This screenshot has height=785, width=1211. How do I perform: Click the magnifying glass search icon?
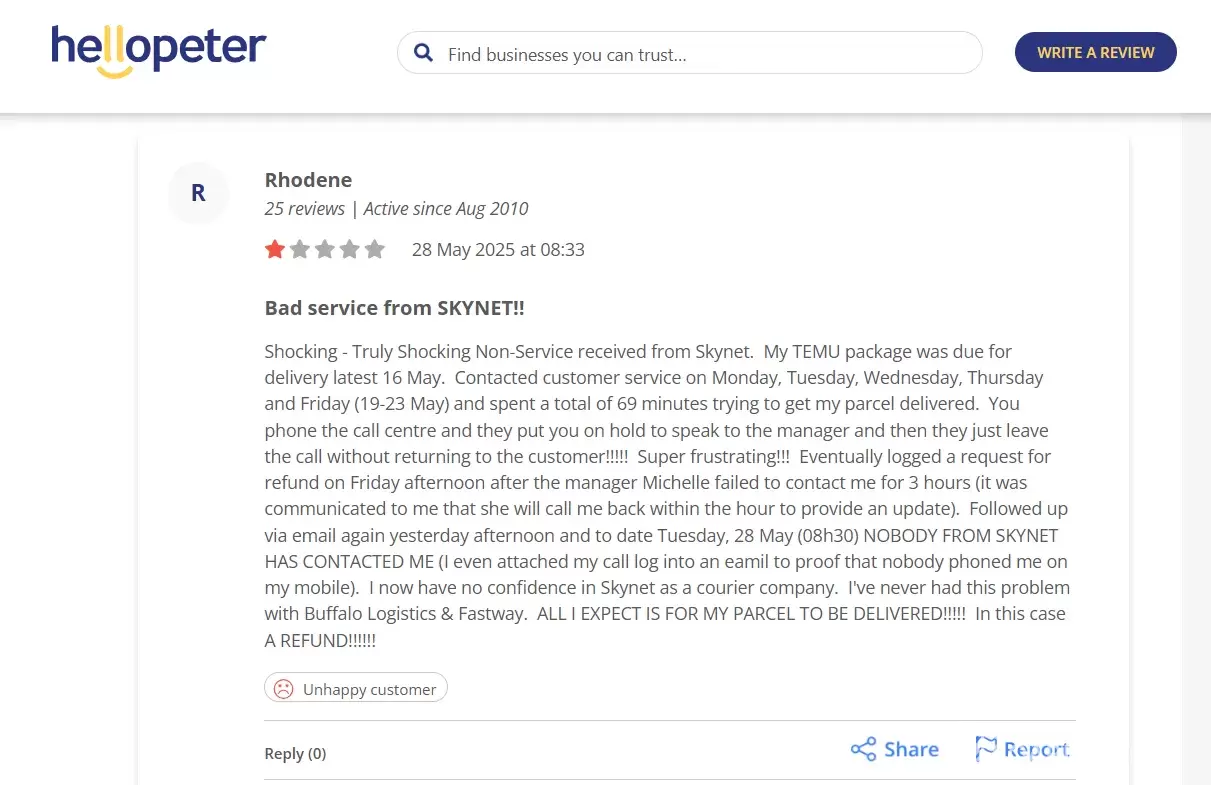[x=424, y=53]
